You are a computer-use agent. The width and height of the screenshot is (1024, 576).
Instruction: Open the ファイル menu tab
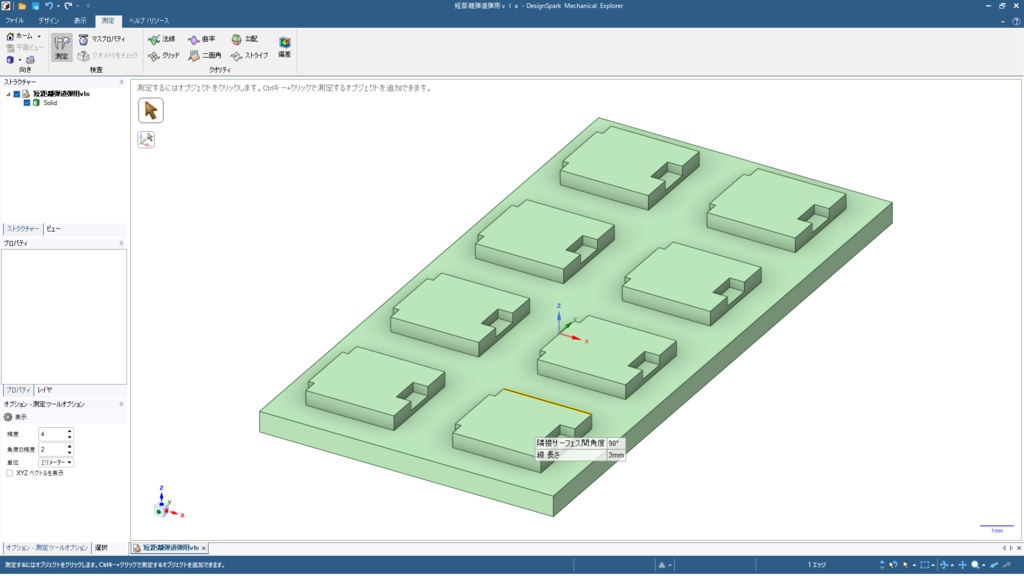click(14, 21)
